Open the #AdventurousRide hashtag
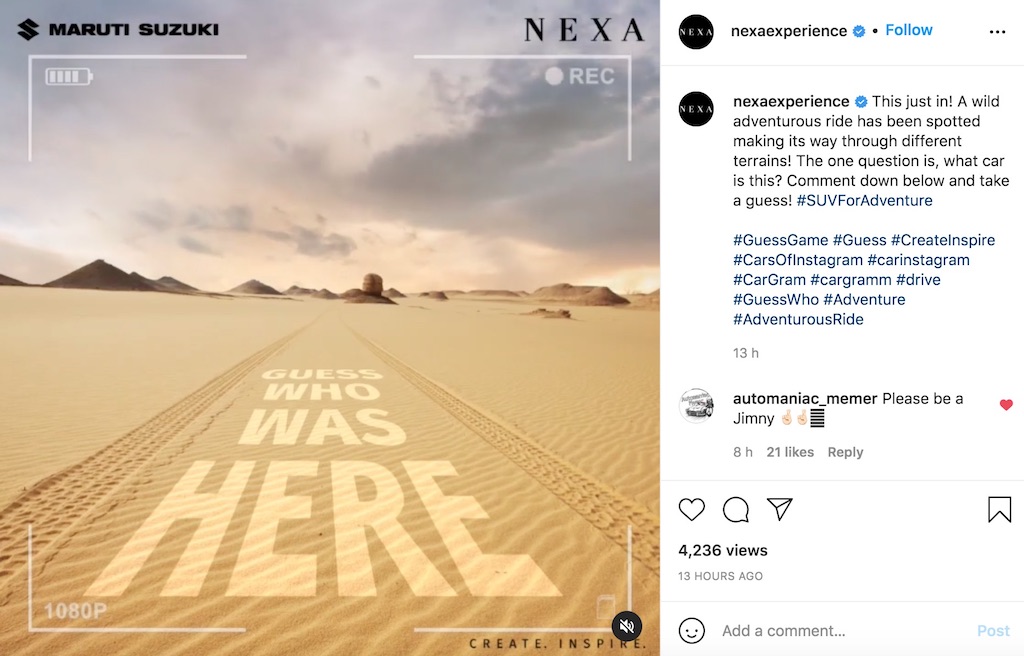The width and height of the screenshot is (1024, 656). 798,320
